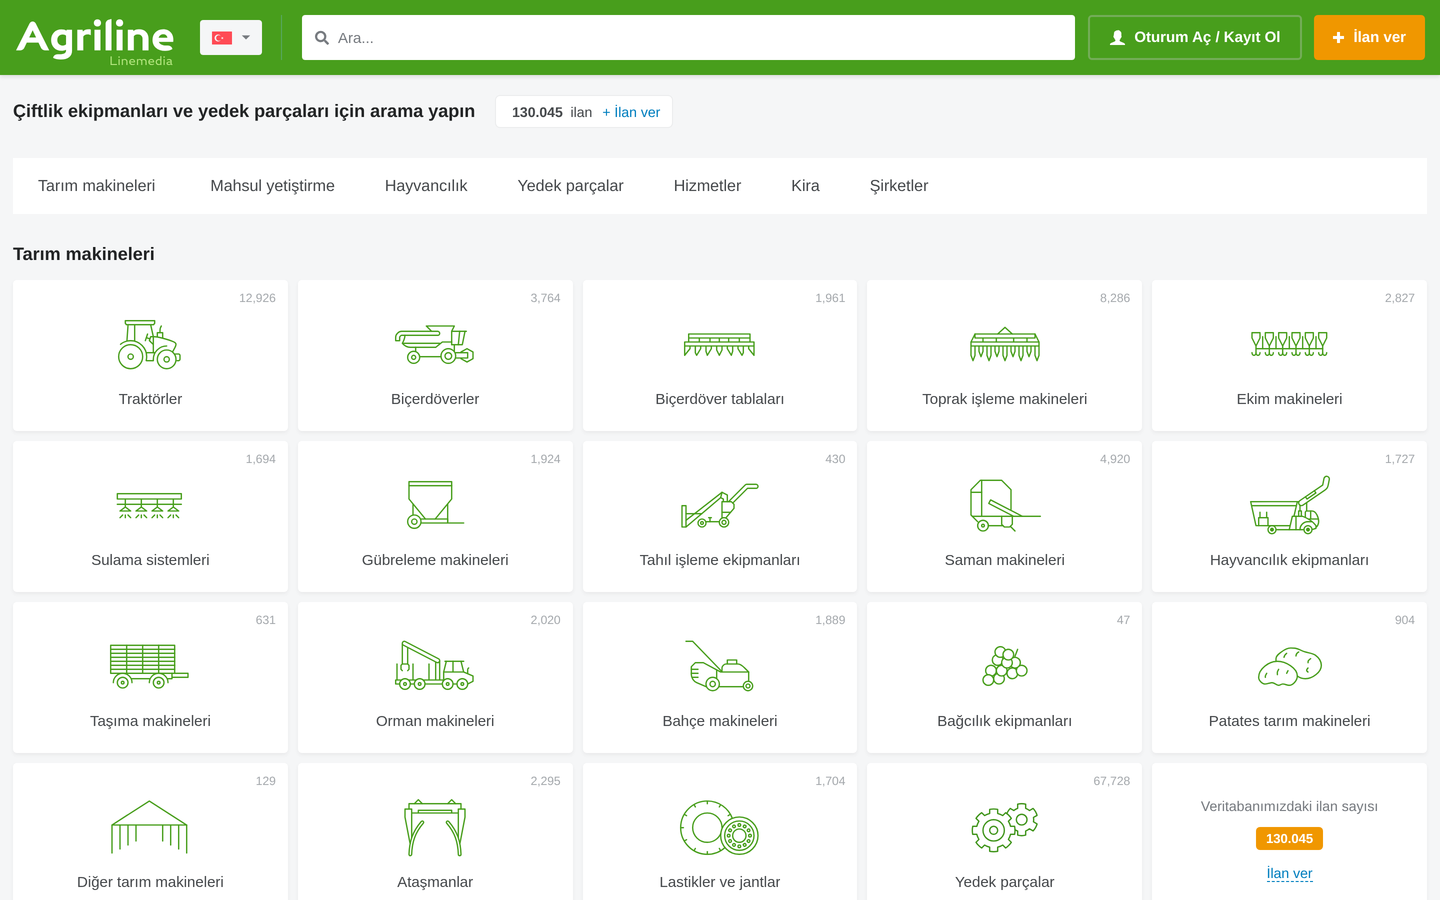Open the Tarım makineleri menu tab
1440x900 pixels.
tap(97, 186)
